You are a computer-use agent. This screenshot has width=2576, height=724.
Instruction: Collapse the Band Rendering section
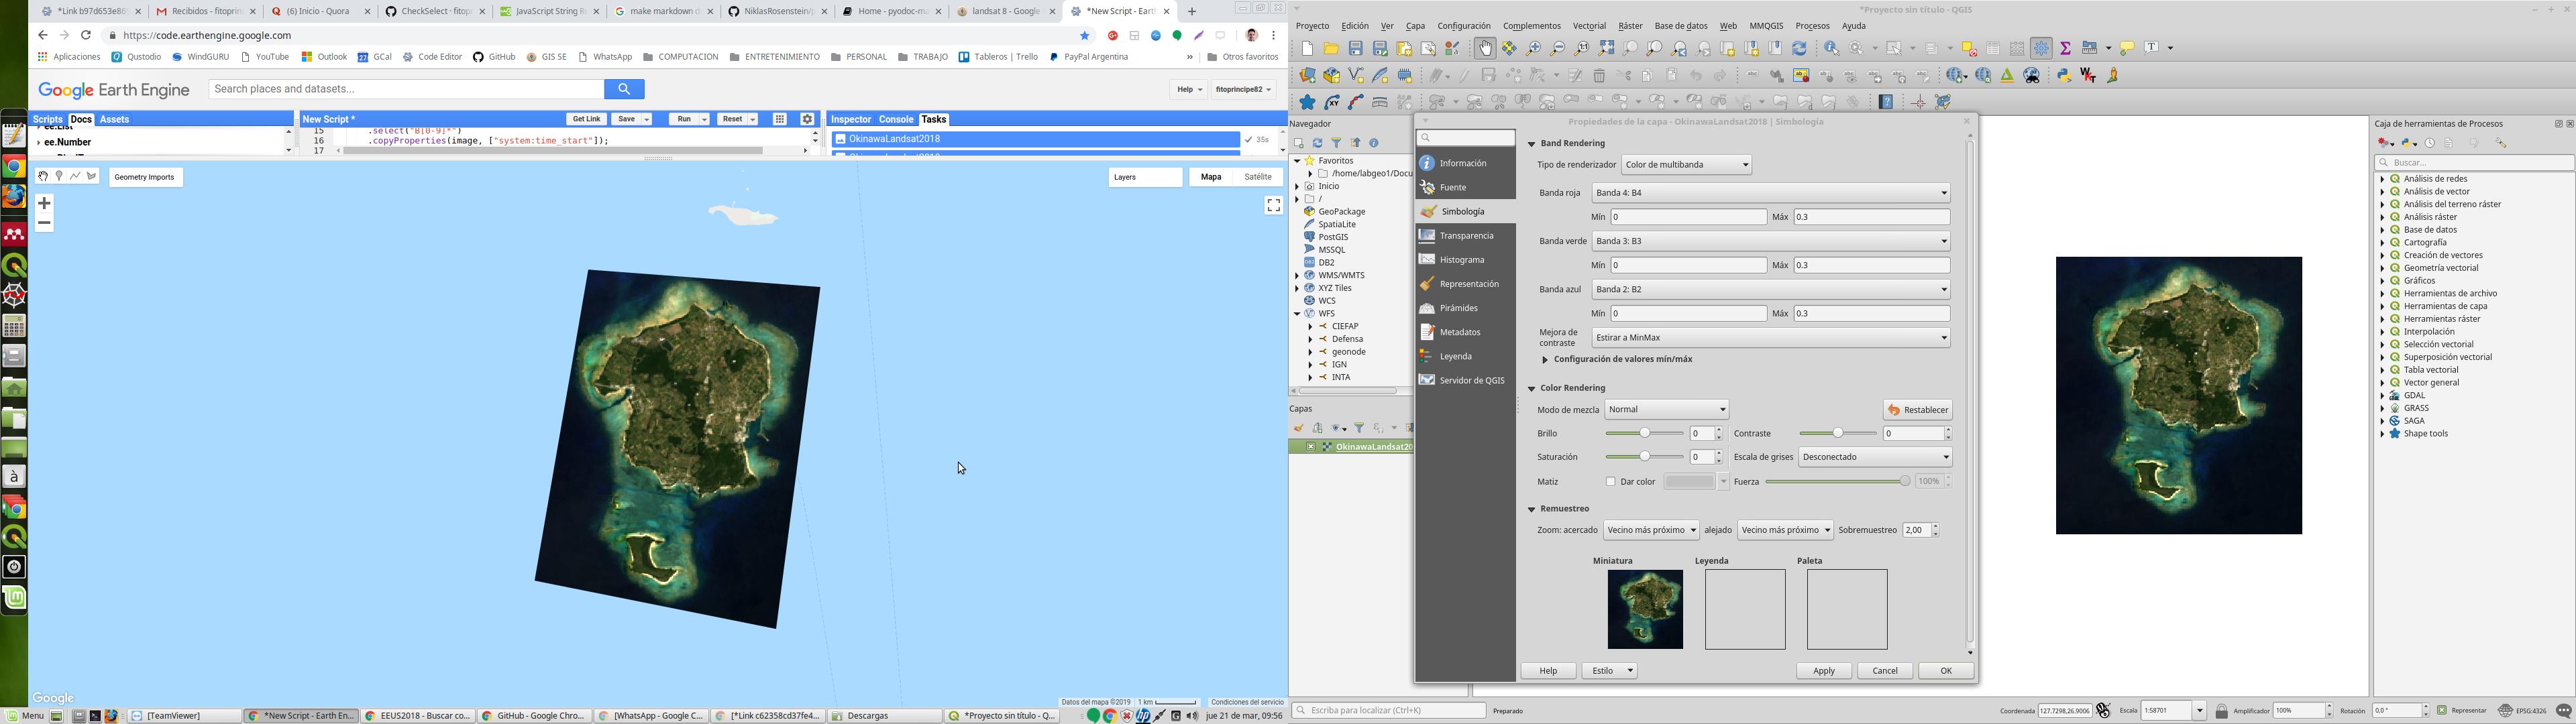point(1531,144)
